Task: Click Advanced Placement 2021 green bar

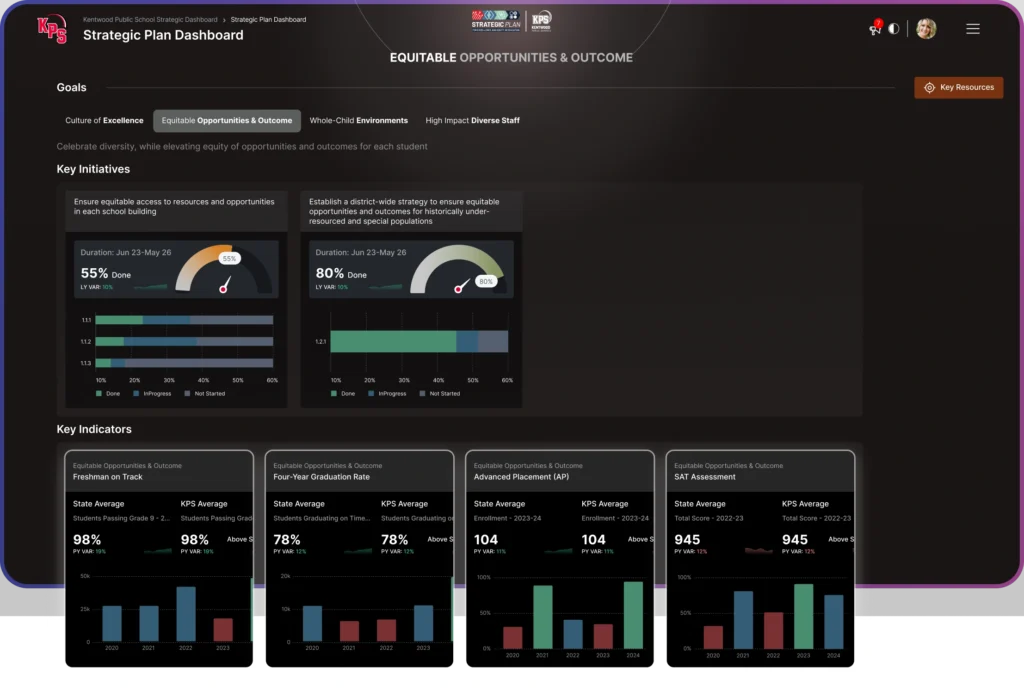Action: point(543,616)
